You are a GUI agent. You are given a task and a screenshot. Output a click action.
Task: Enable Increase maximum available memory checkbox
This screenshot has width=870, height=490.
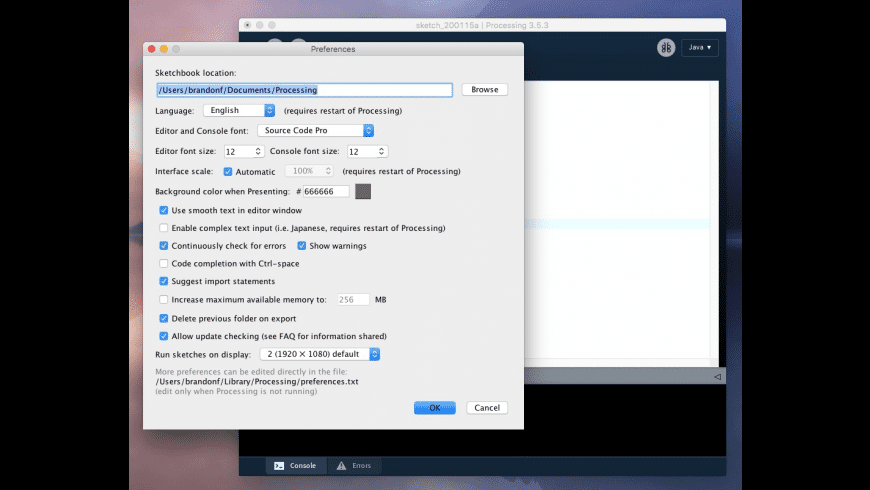pyautogui.click(x=164, y=300)
